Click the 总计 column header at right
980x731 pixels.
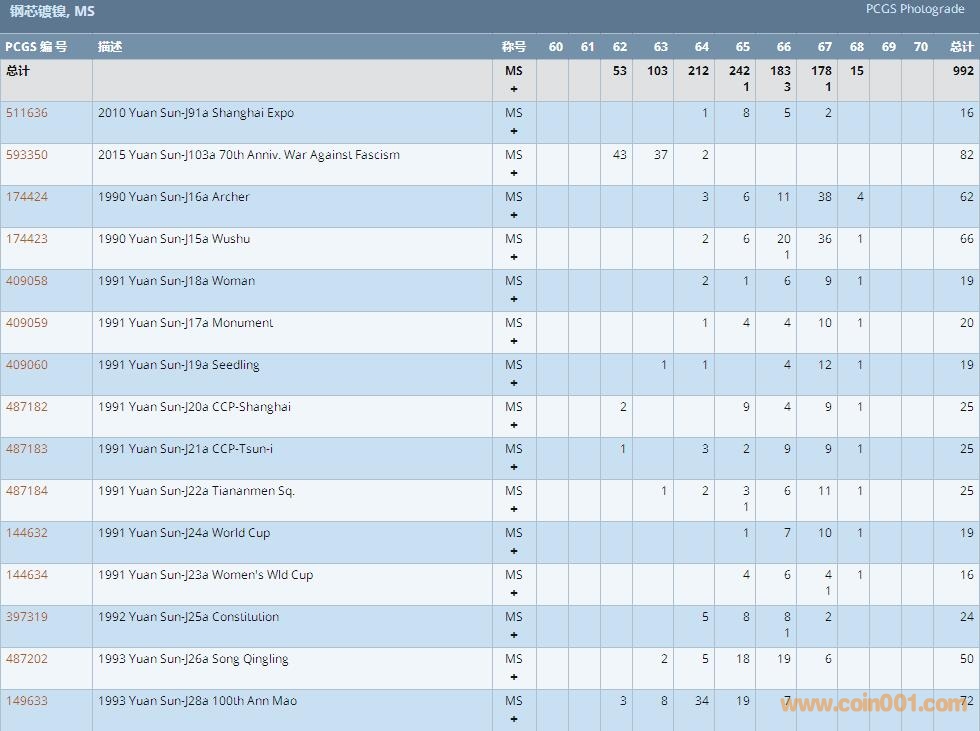(961, 47)
